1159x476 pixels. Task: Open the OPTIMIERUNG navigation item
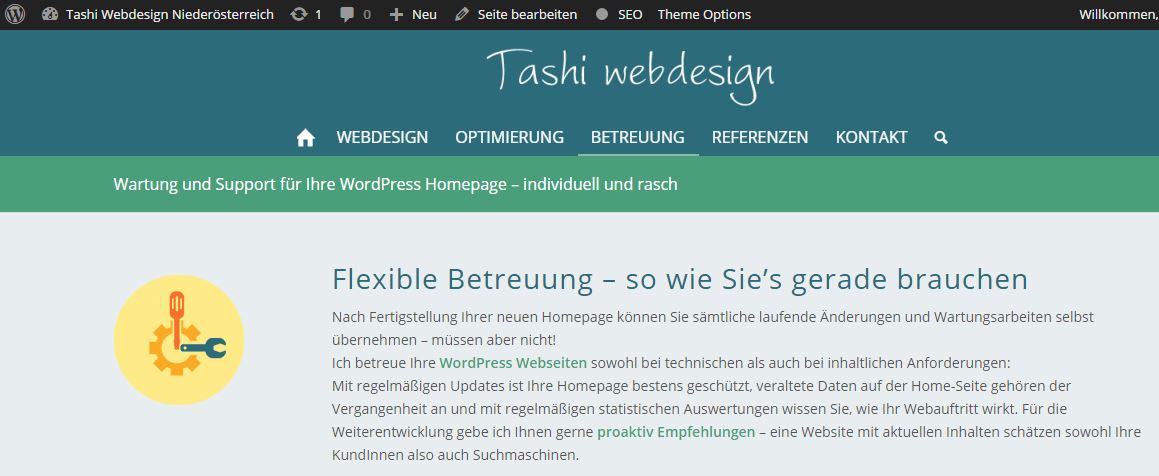click(509, 137)
